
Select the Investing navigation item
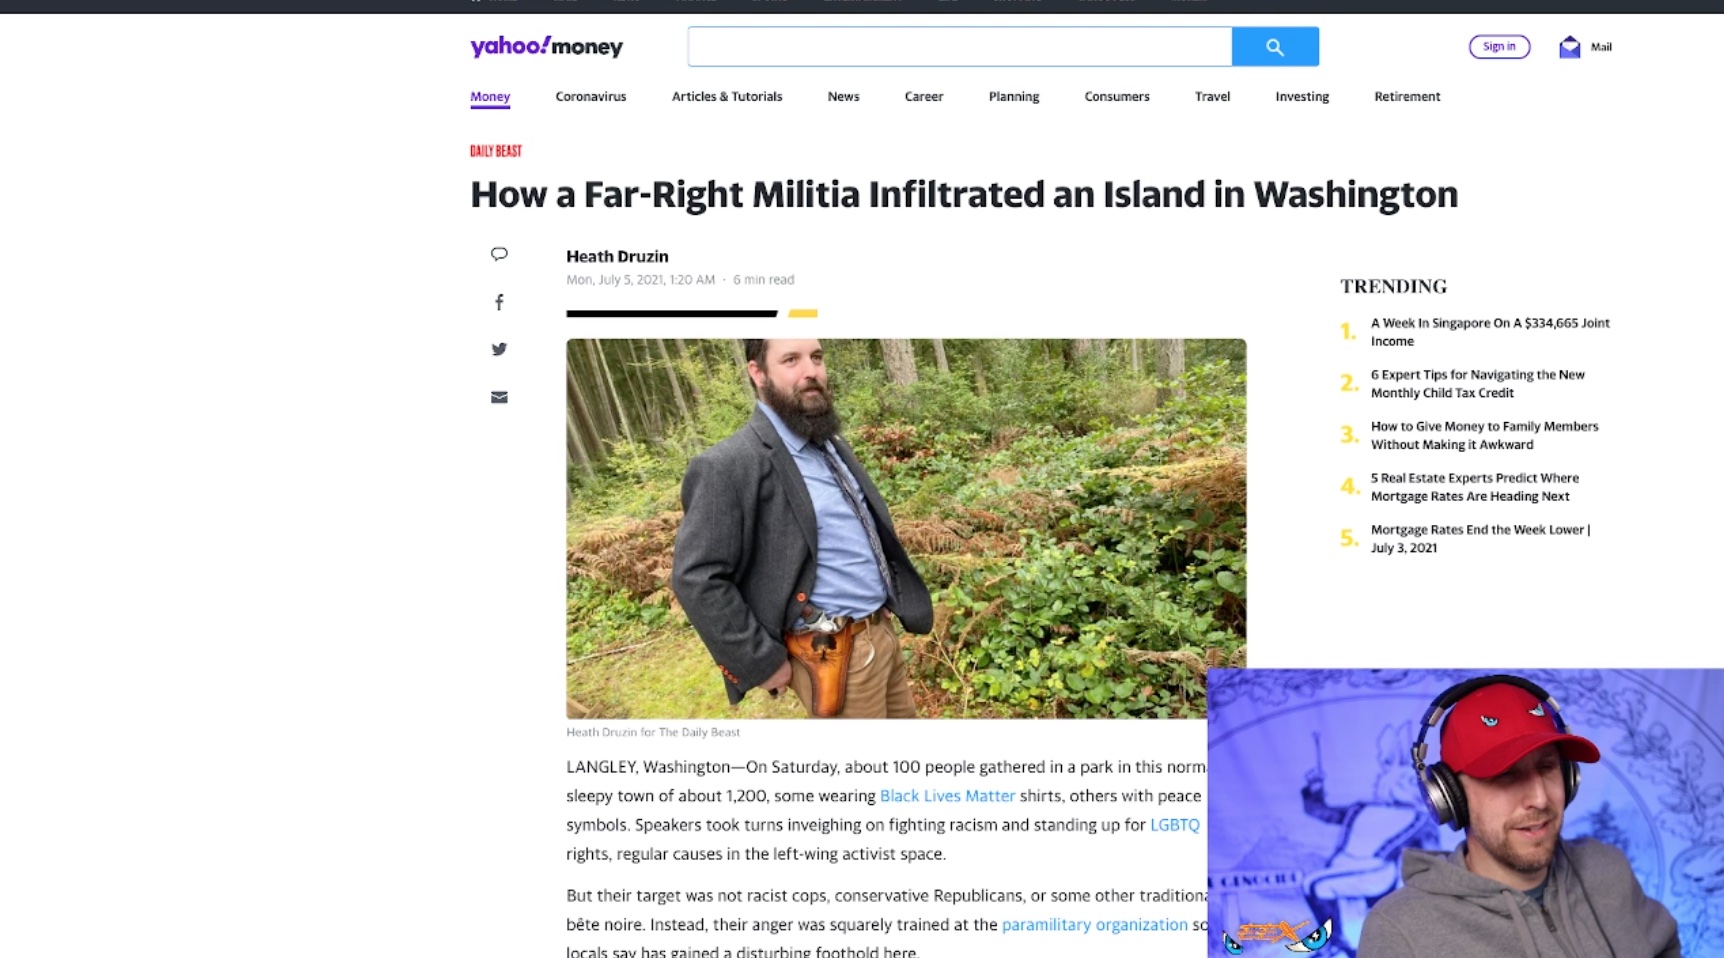pyautogui.click(x=1302, y=96)
